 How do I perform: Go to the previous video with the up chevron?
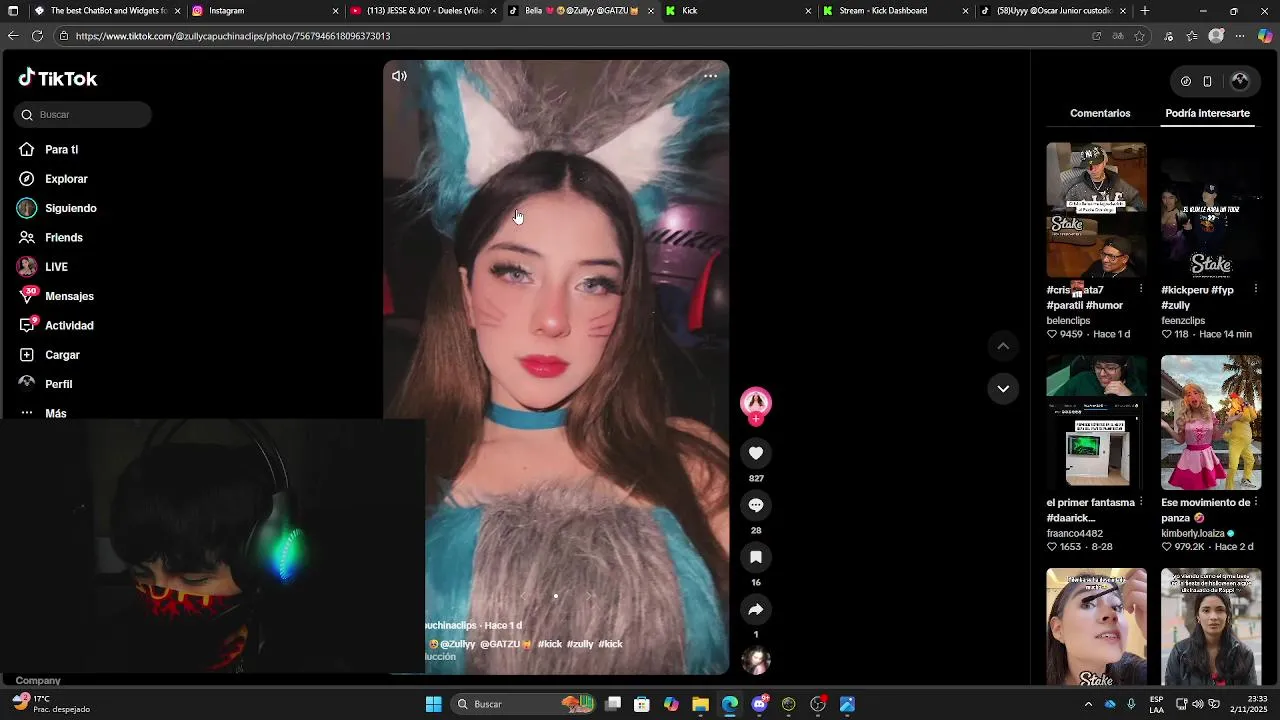click(1003, 346)
